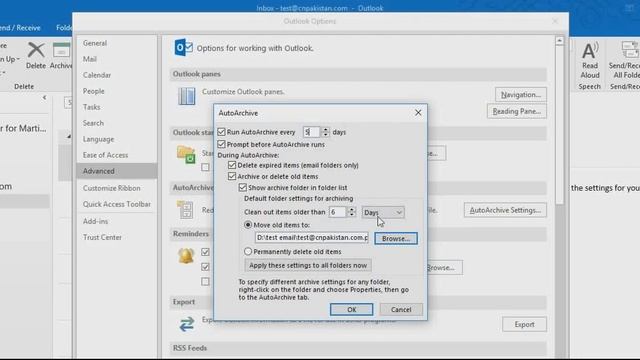The image size is (640, 360).
Task: Toggle Archive or delete old items
Action: (232, 176)
